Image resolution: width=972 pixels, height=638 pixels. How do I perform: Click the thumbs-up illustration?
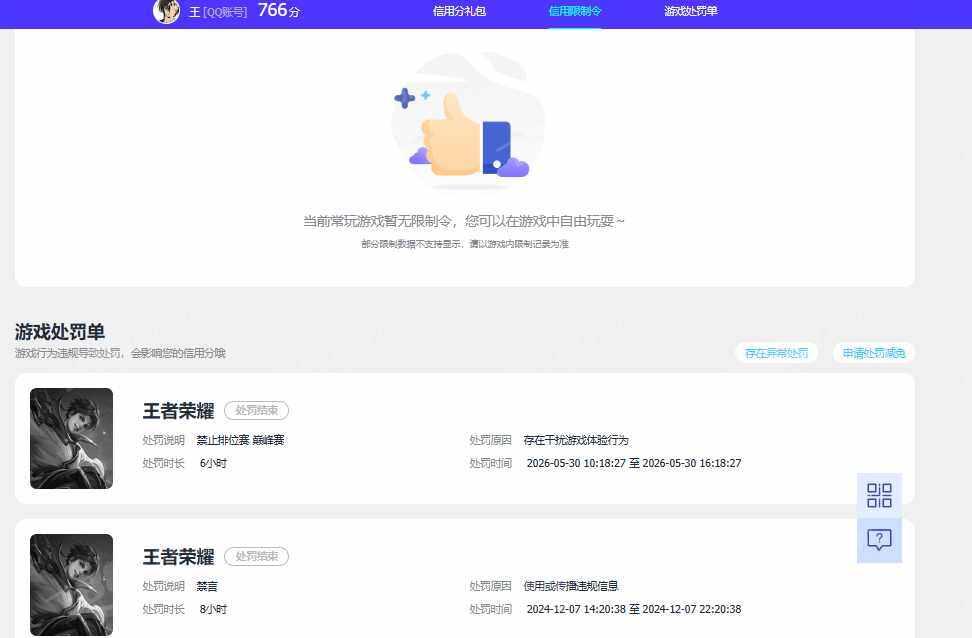[467, 121]
